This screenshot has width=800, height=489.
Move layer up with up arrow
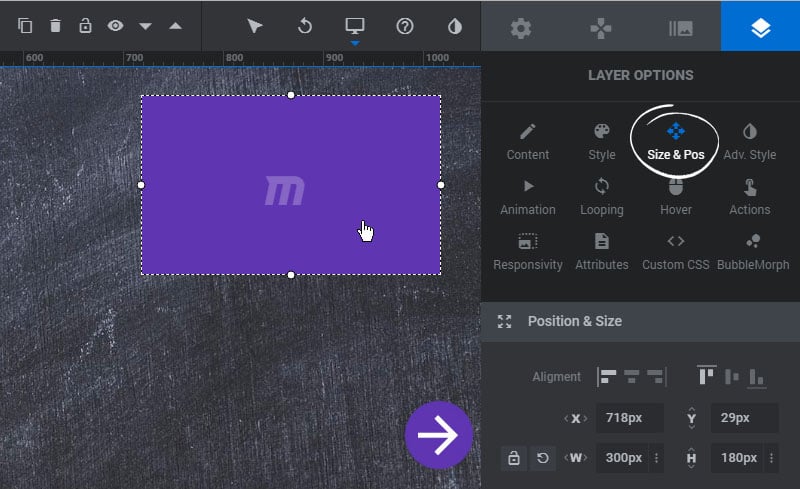[176, 26]
